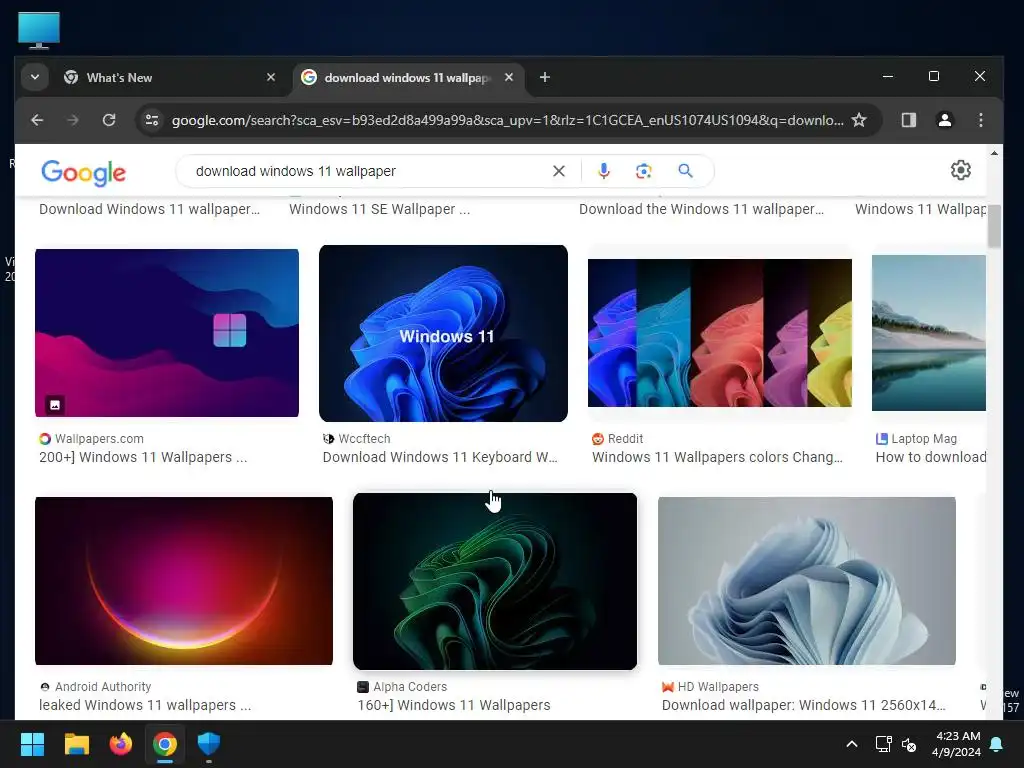Click the HD Wallpapers source label
1024x768 pixels.
click(711, 687)
